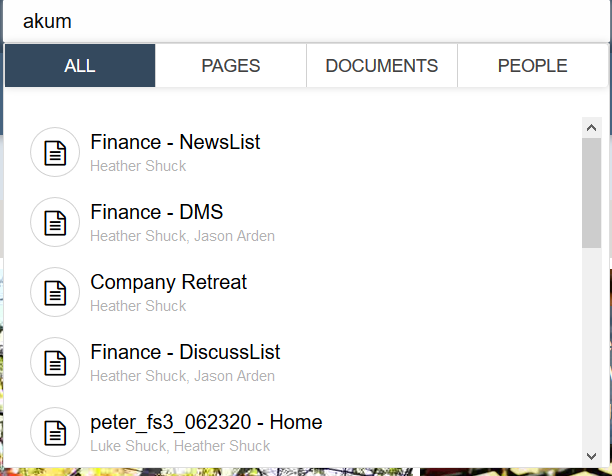Screen dimensions: 612x476
Task: Click authors "Luke Shuck, Heather Shuck" text
Action: [x=180, y=446]
